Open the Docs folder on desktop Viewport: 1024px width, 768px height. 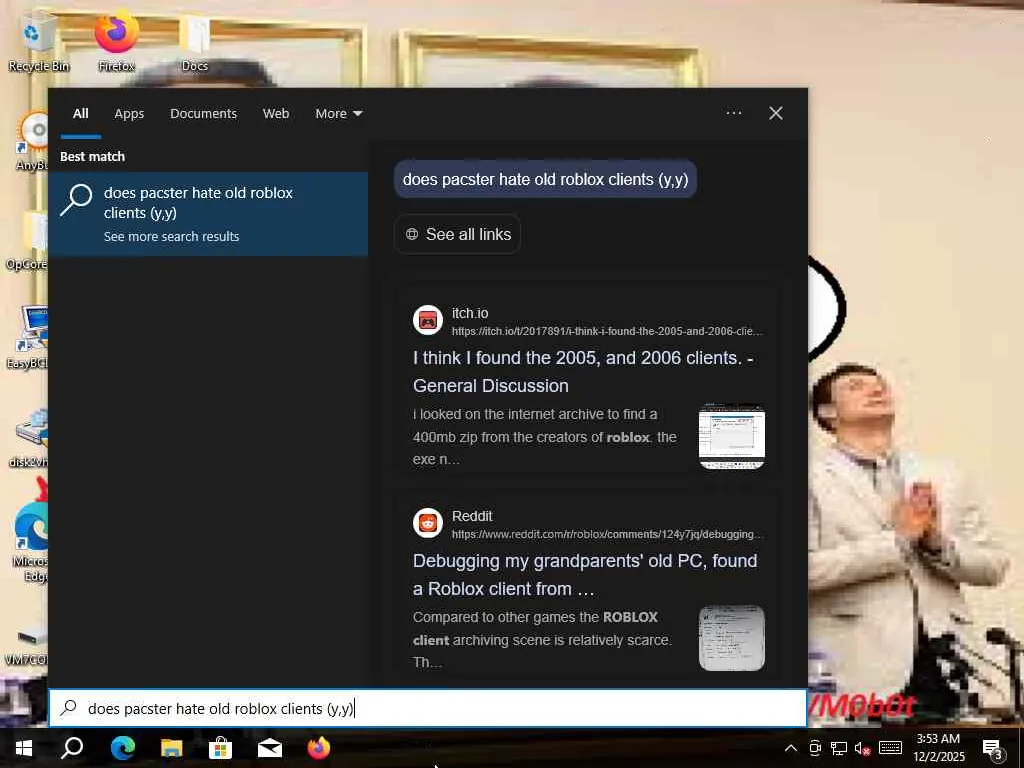click(195, 44)
